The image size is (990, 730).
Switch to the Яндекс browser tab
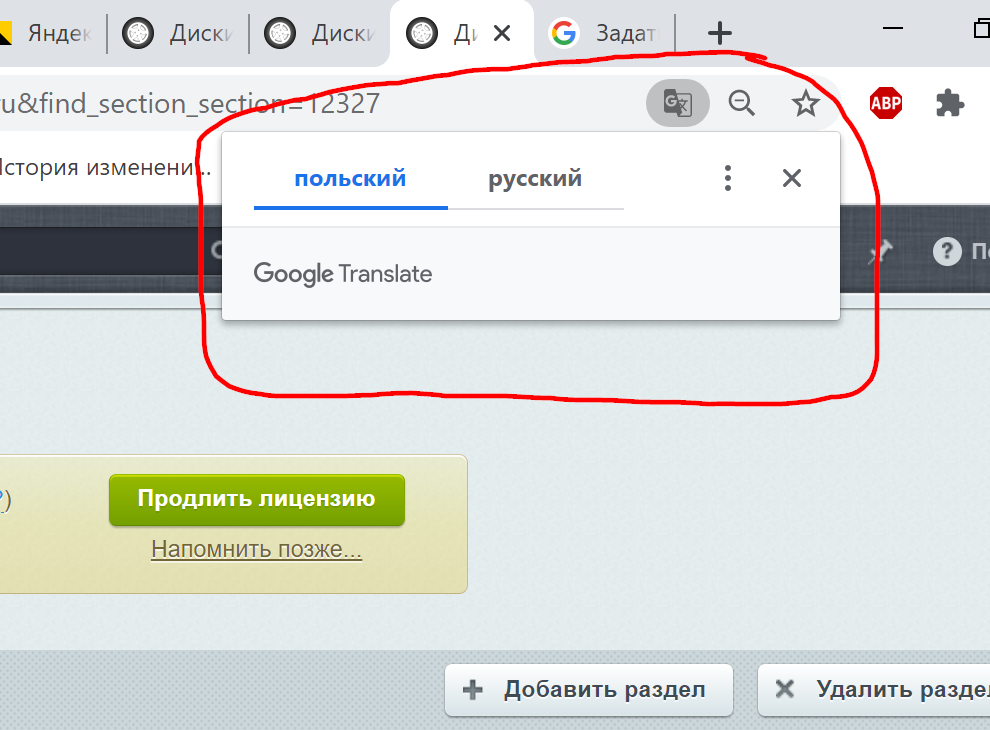(51, 33)
